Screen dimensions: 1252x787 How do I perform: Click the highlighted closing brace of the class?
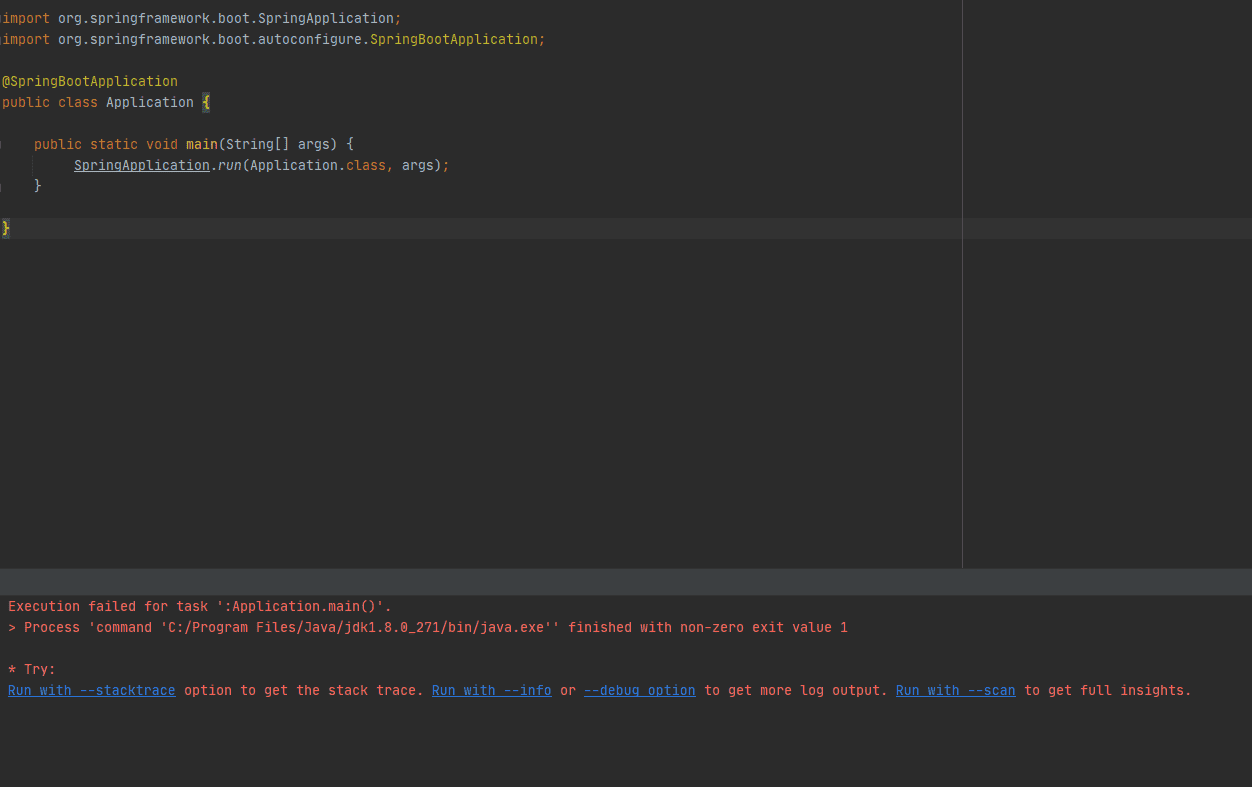click(x=6, y=228)
